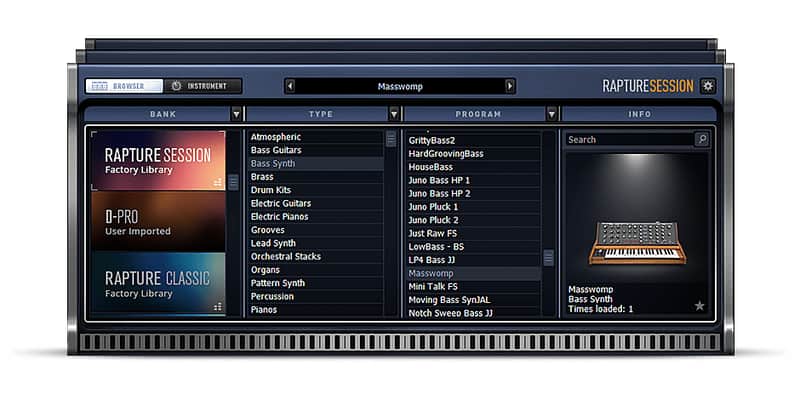This screenshot has height=400, width=800.
Task: Load the next program with the right arrow
Action: (x=510, y=86)
